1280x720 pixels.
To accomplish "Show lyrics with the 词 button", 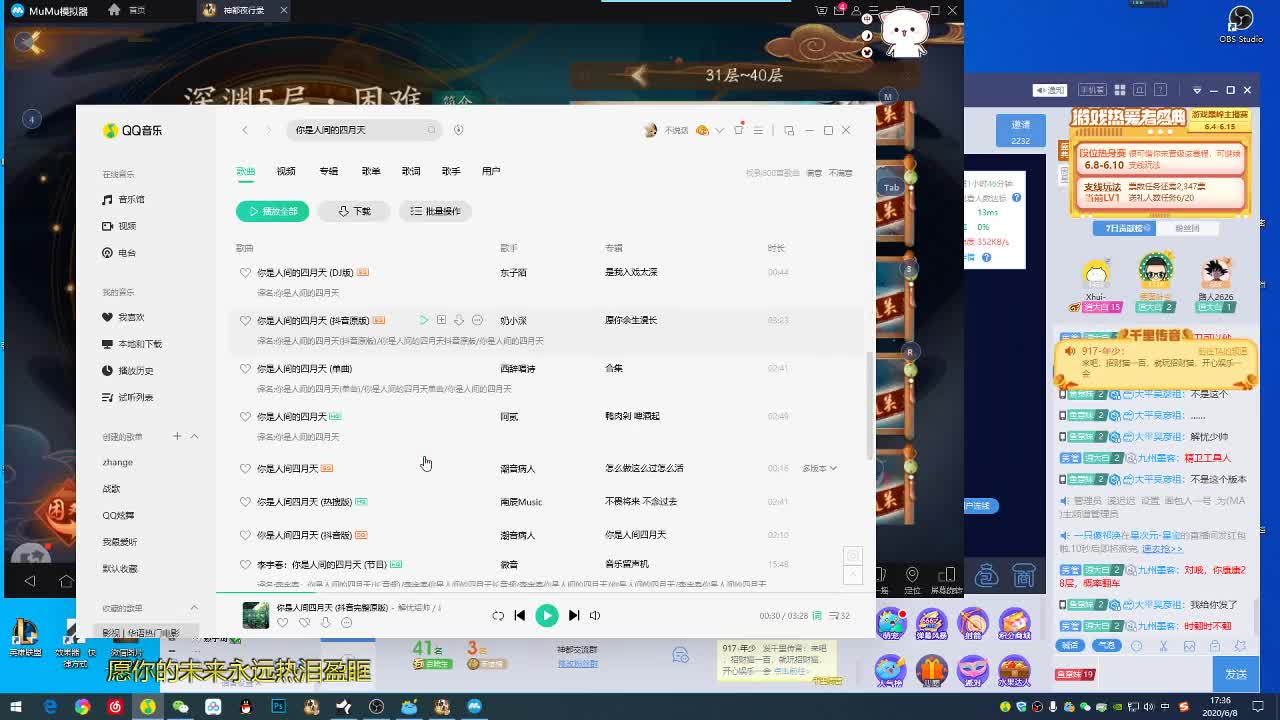I will [x=817, y=616].
